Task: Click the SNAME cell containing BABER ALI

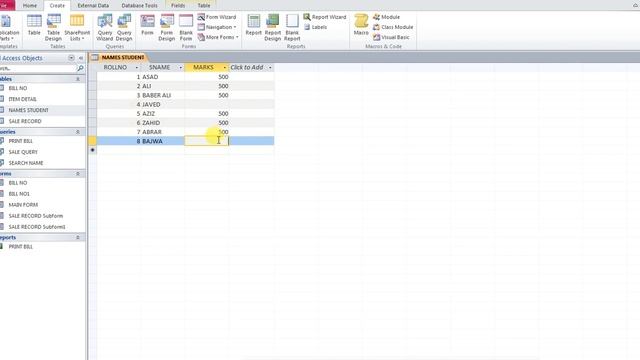Action: pos(162,95)
